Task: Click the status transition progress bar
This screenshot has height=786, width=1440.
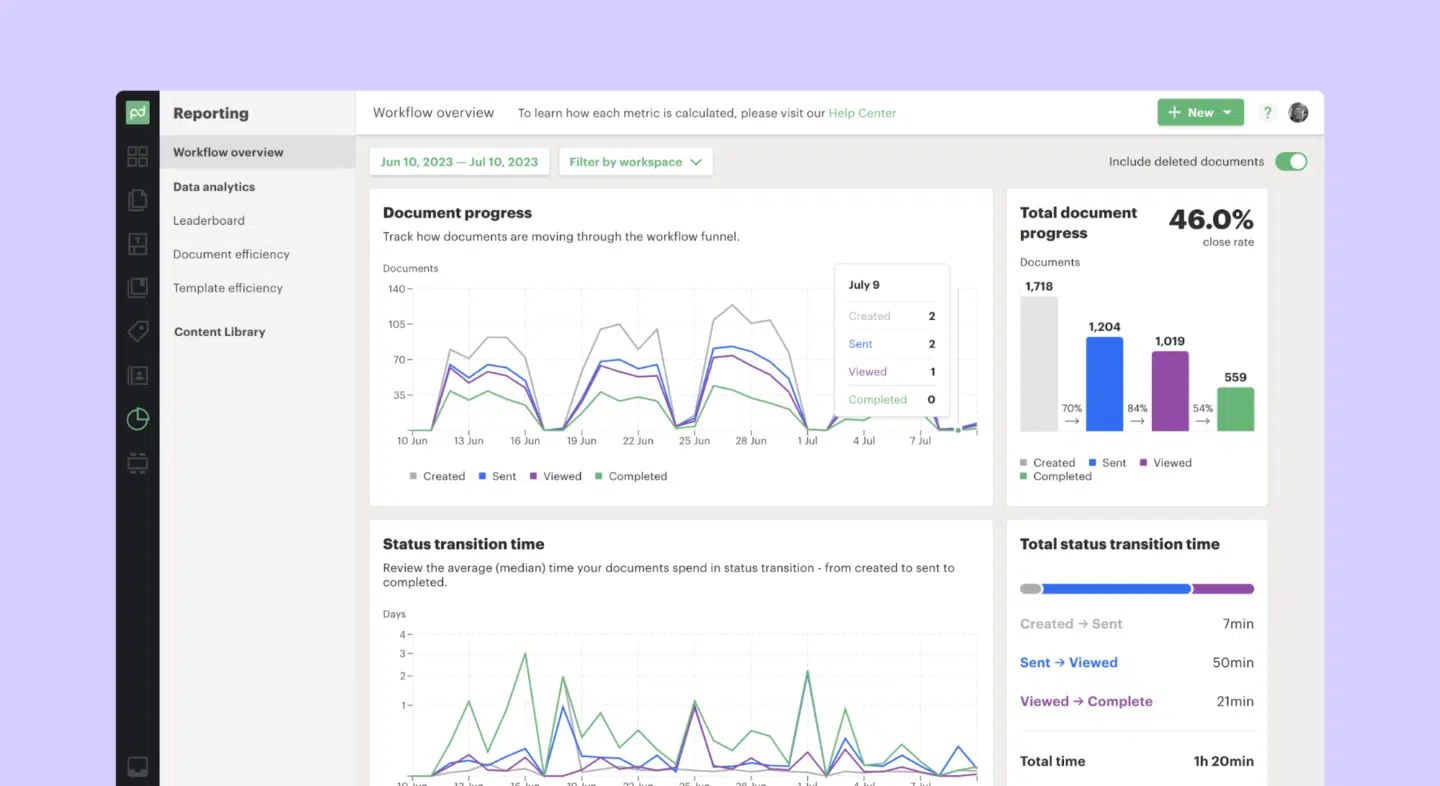Action: pos(1137,588)
